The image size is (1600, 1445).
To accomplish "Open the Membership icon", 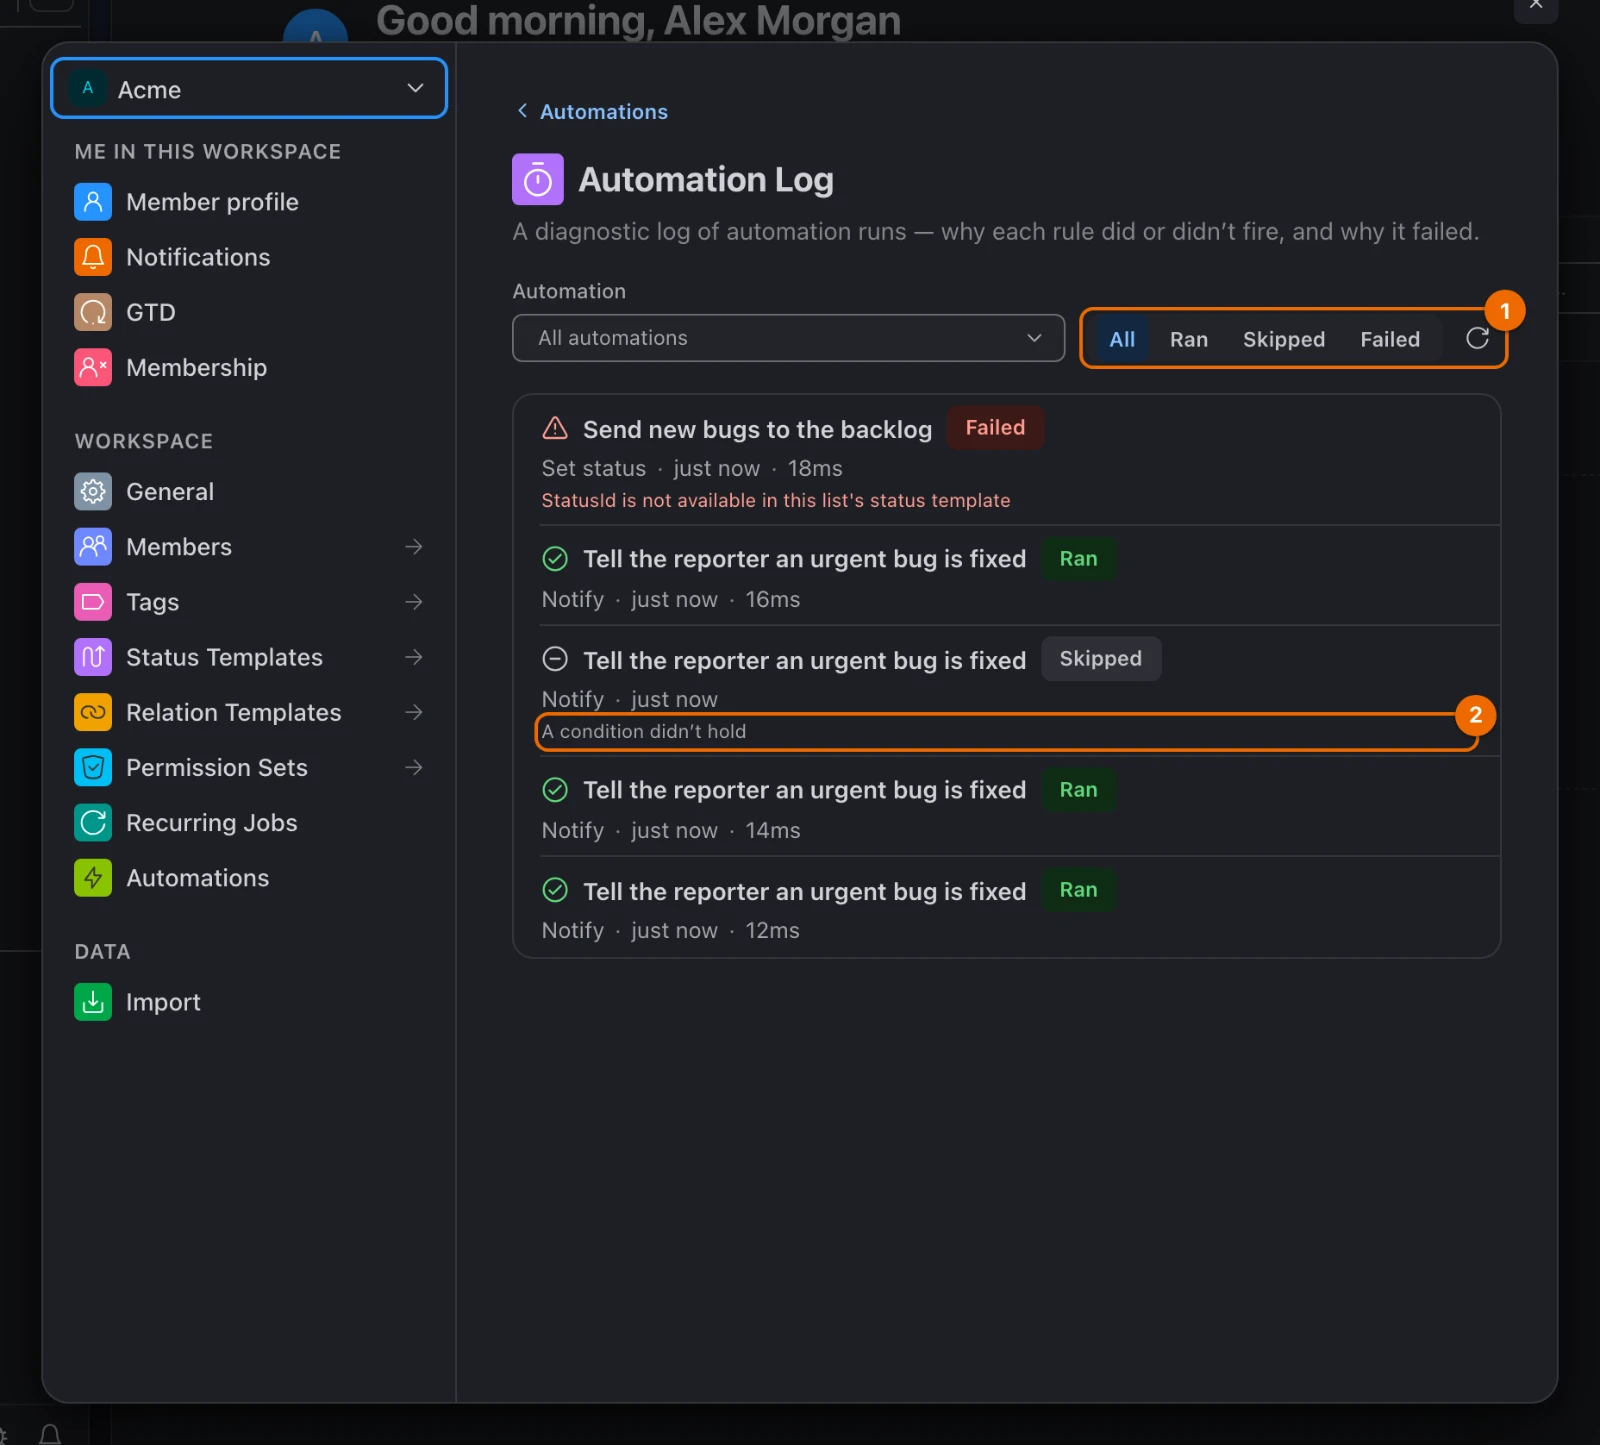I will click(x=93, y=367).
